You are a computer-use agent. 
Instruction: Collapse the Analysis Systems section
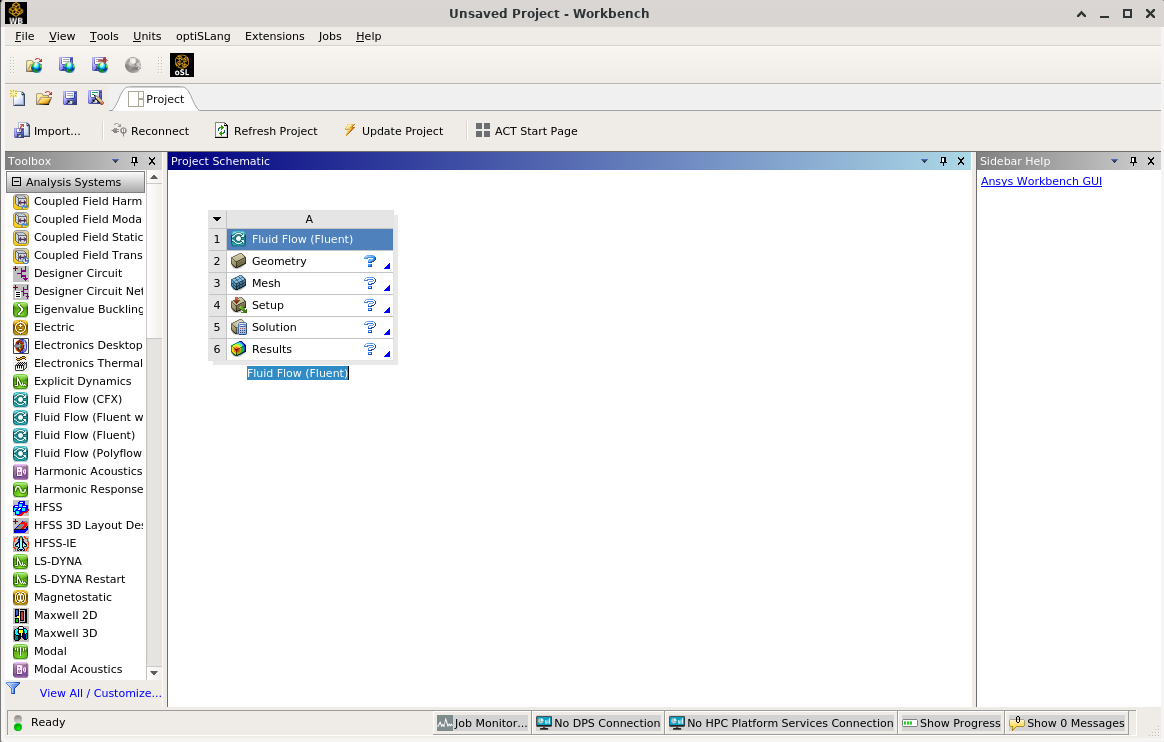coord(16,182)
